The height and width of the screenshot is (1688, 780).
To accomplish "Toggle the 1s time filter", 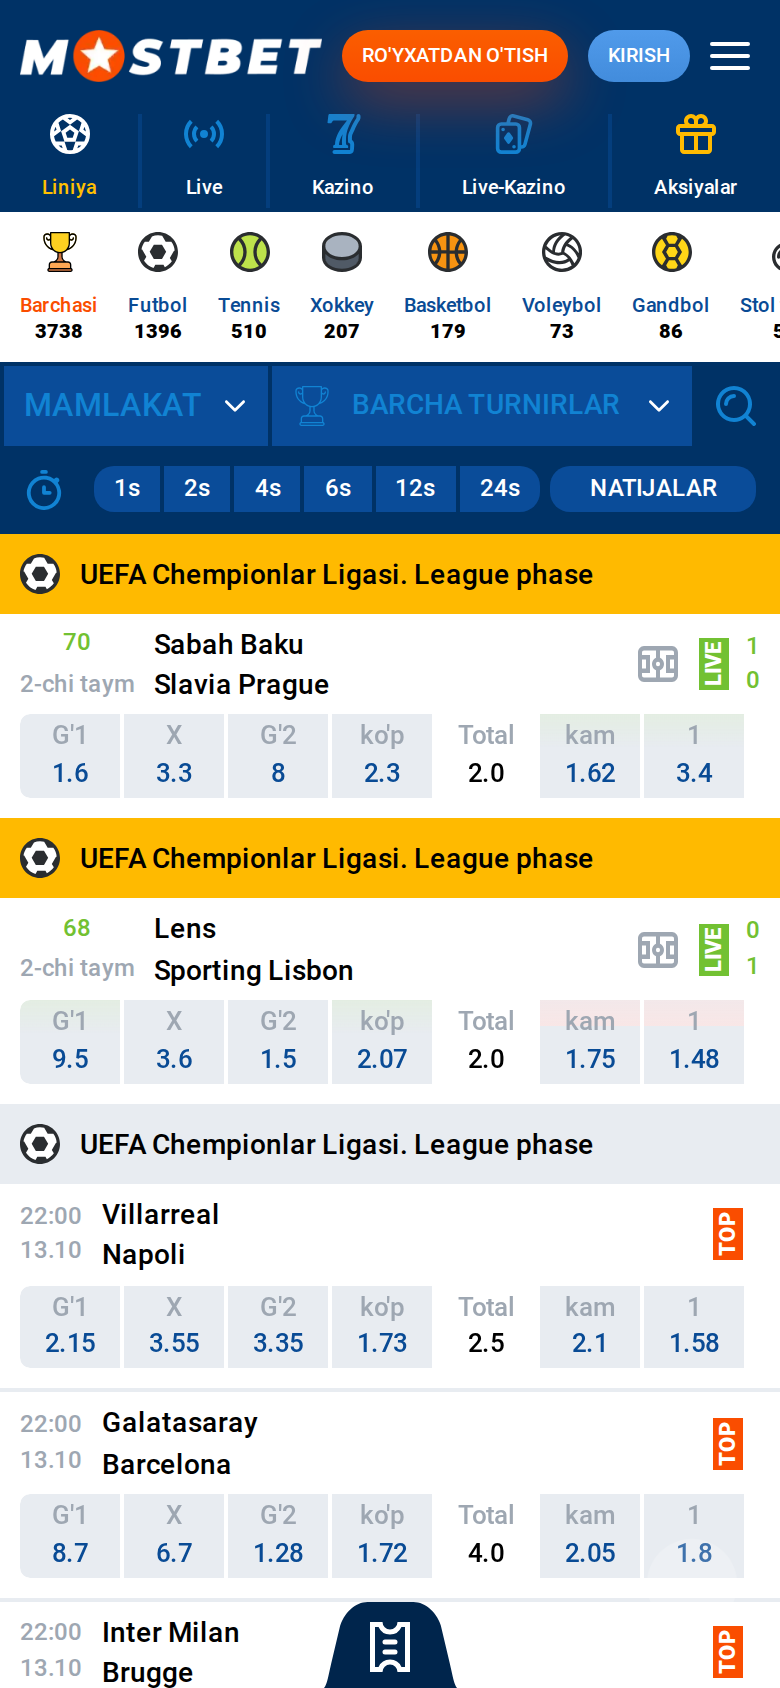I will [128, 488].
